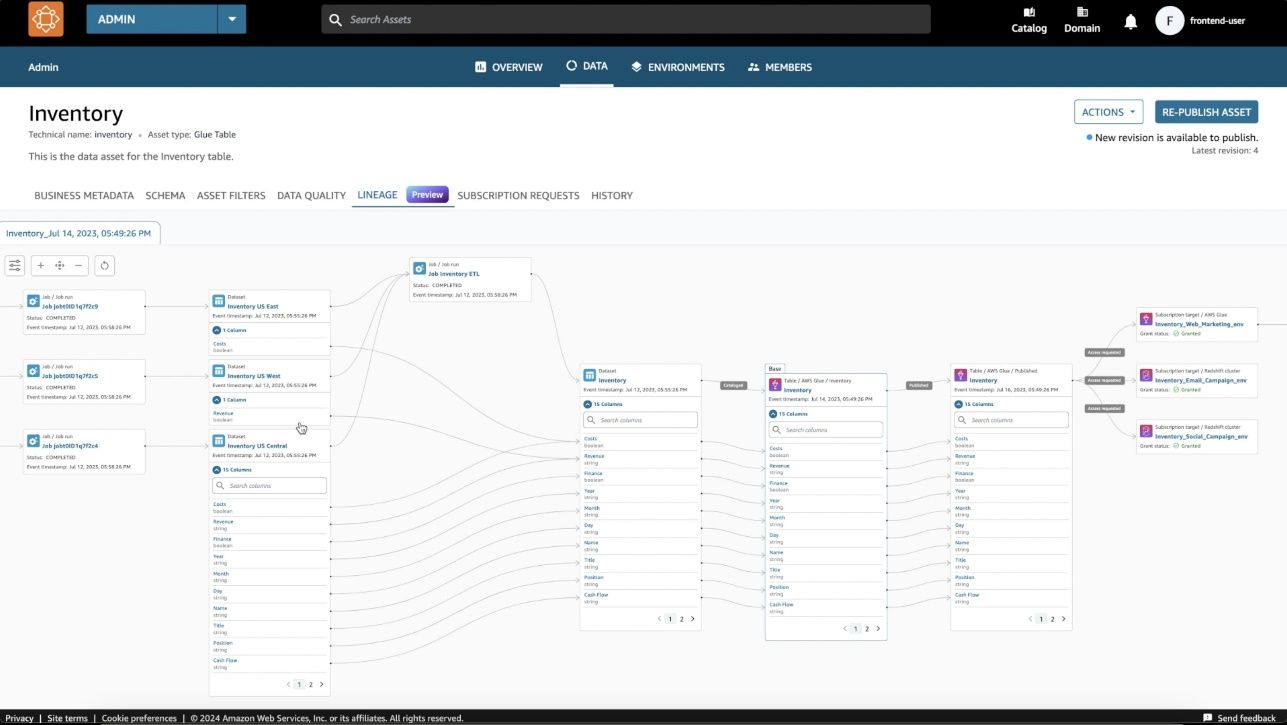Collapse 15 Columns in Published Inventory table
This screenshot has width=1287, height=725.
(x=959, y=404)
